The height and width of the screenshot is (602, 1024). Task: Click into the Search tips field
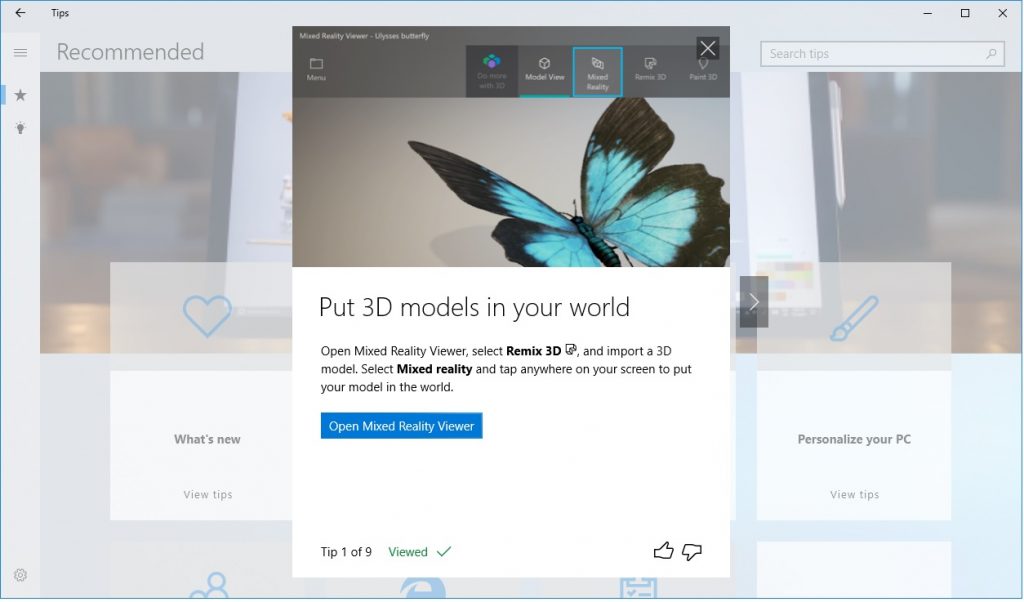(x=882, y=54)
